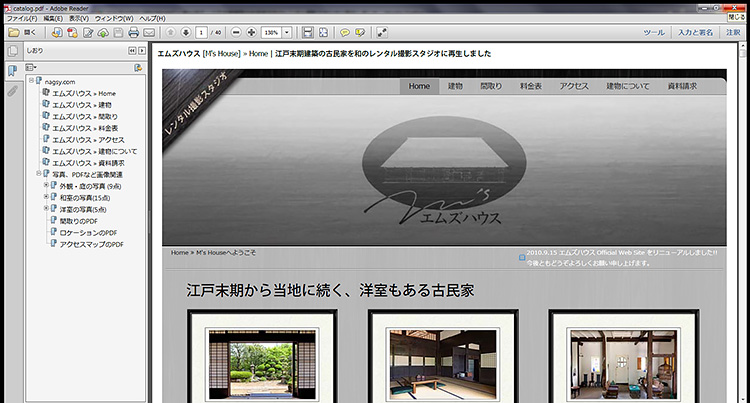Open the ツール pane
Screen dimensions: 750x403
pos(654,33)
